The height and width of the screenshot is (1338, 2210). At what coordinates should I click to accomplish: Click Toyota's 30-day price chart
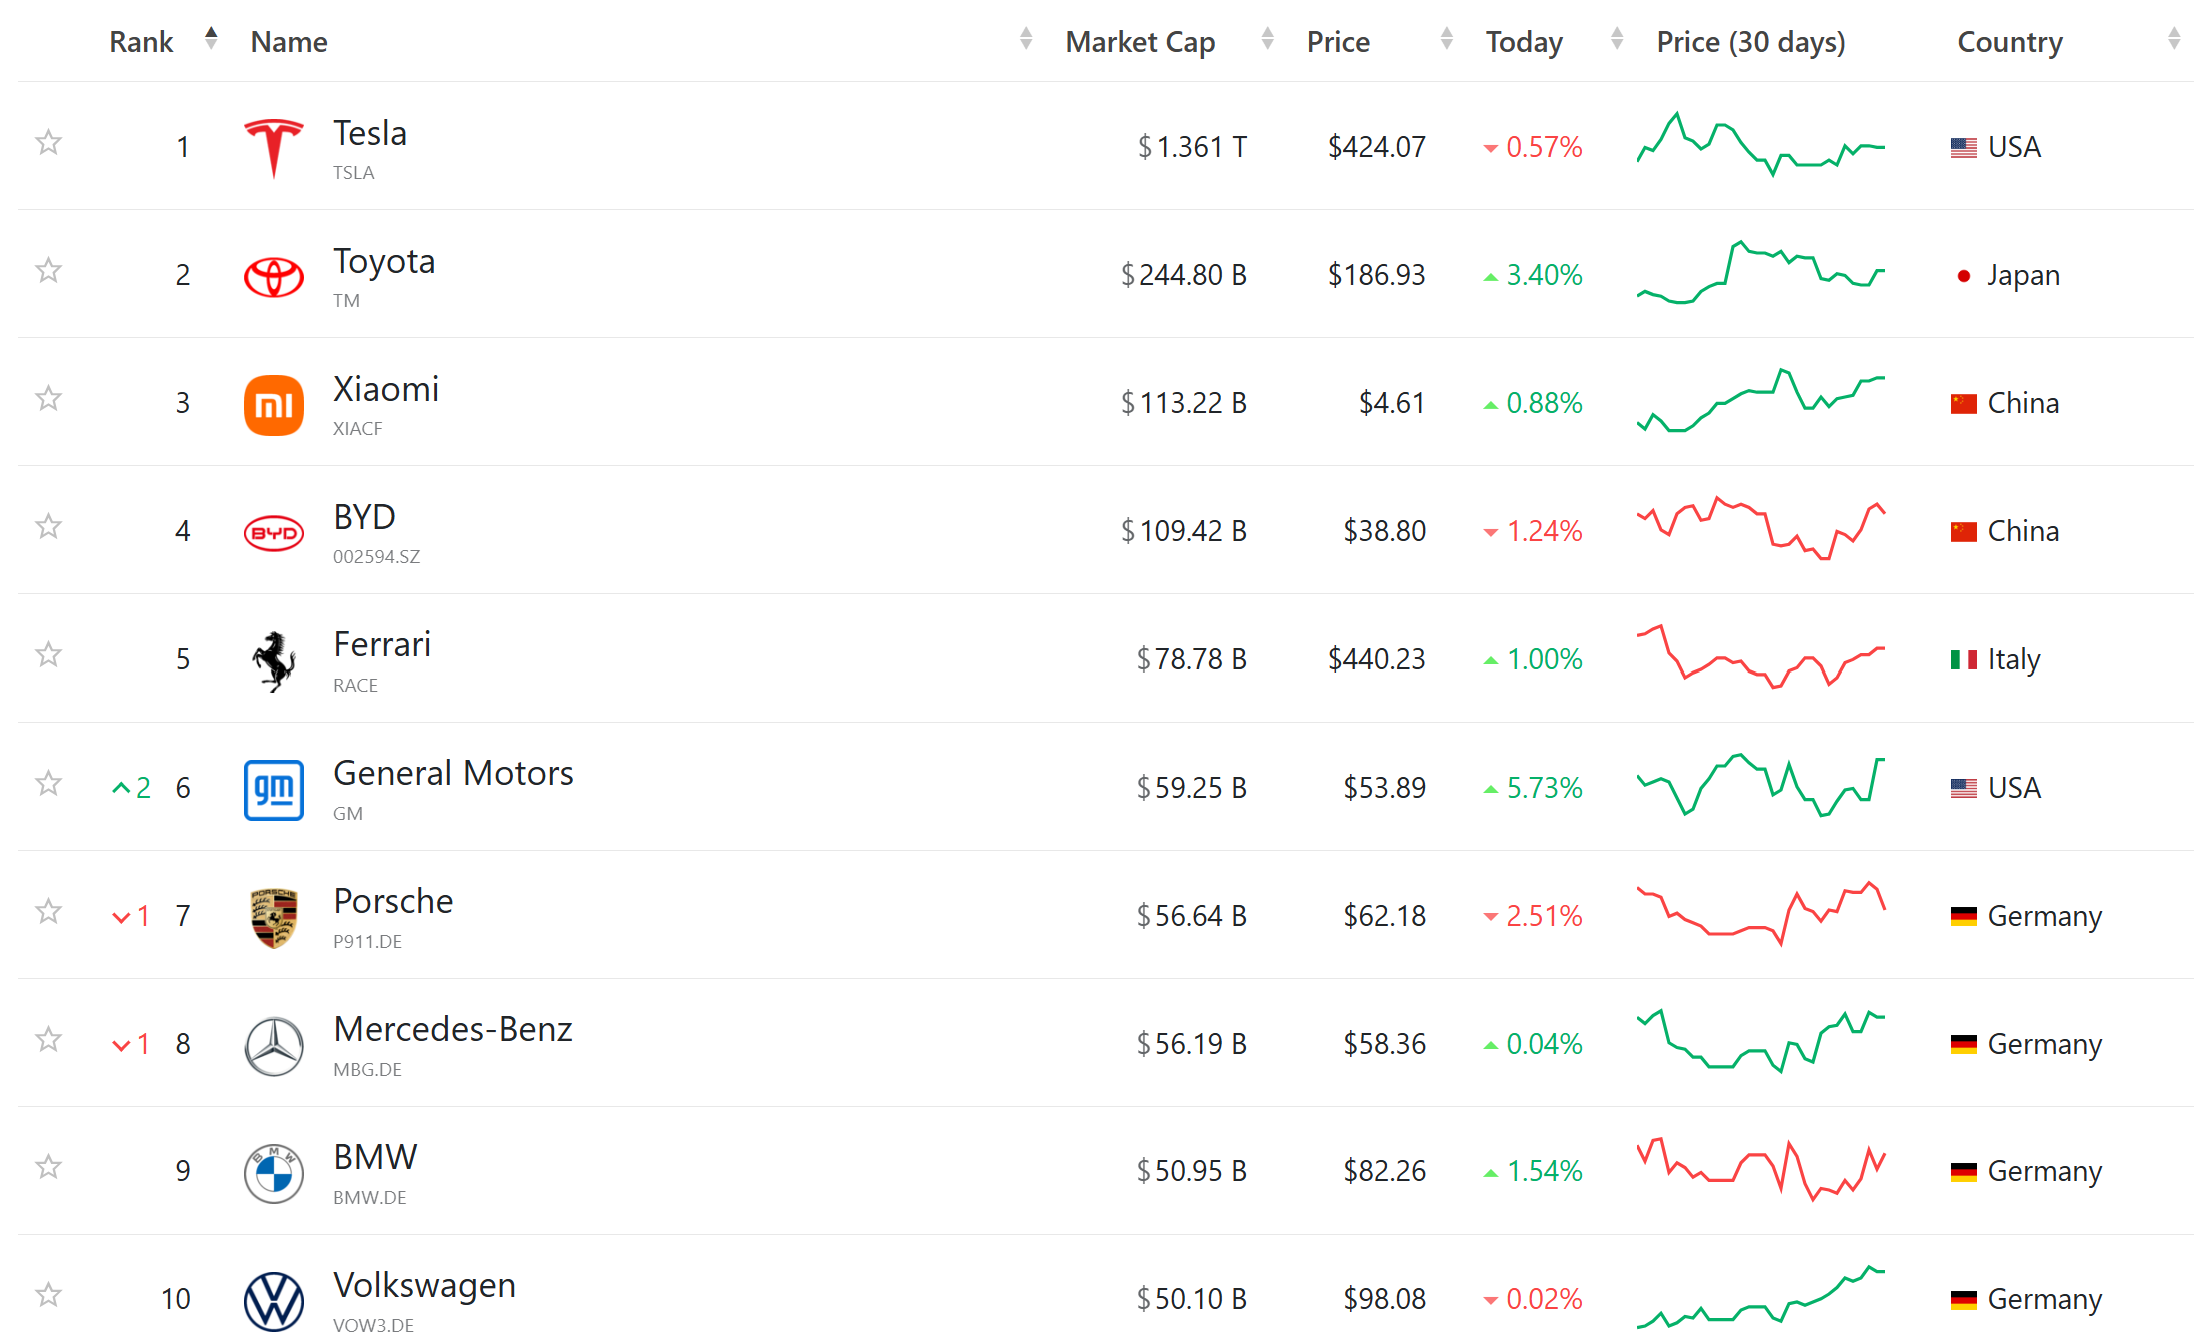tap(1760, 273)
